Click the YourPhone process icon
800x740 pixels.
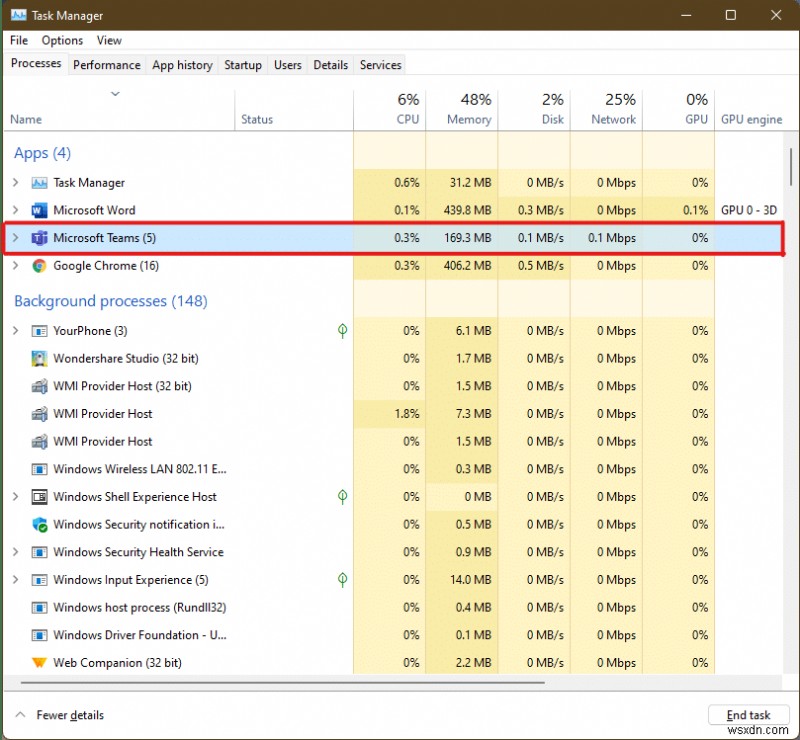[39, 331]
